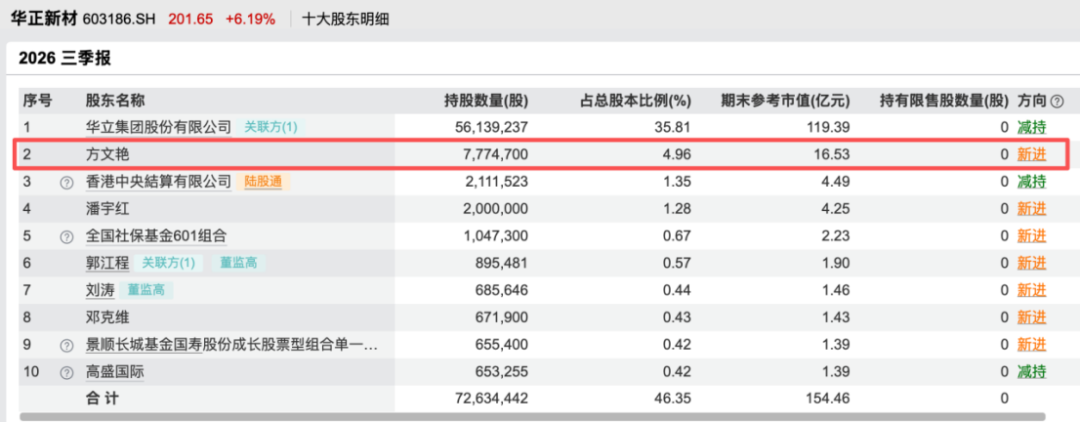Click the stock code 603186.SH
The width and height of the screenshot is (1080, 422).
point(121,19)
